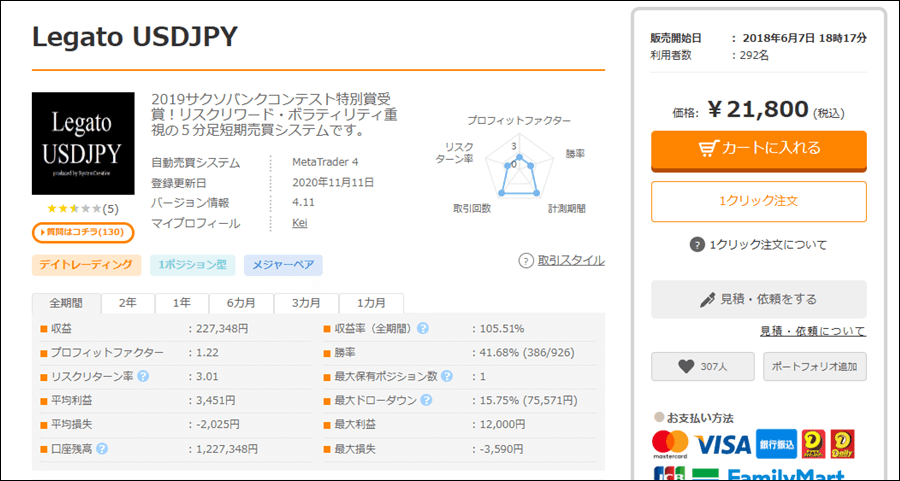Click the 1.22 profit factor value

(x=207, y=352)
